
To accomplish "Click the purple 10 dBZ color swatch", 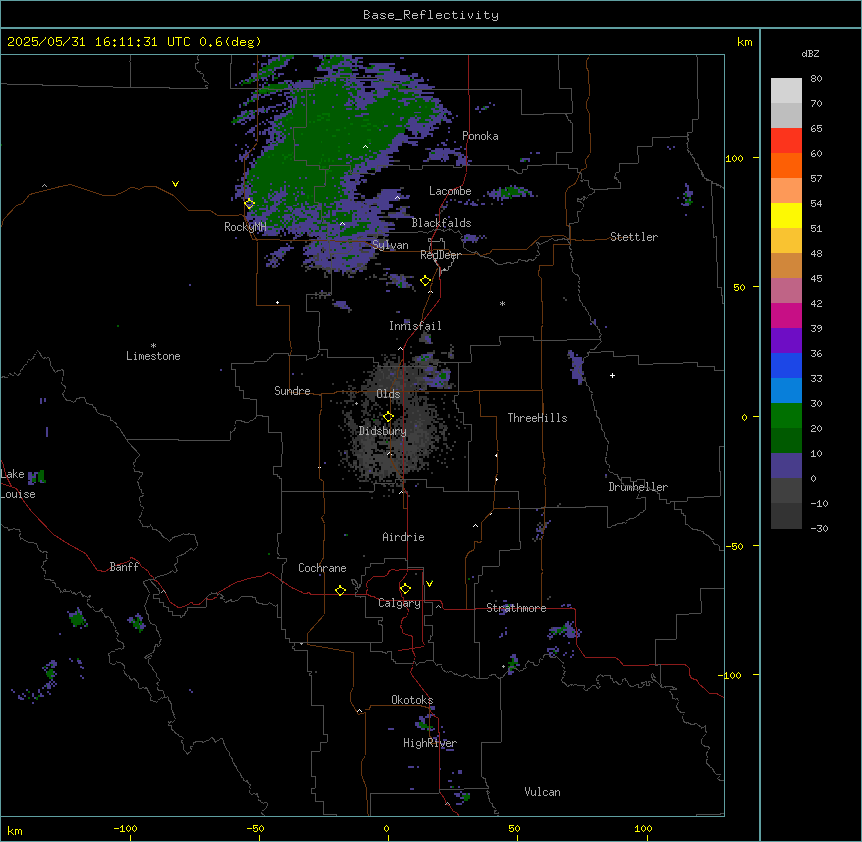I will tap(786, 466).
